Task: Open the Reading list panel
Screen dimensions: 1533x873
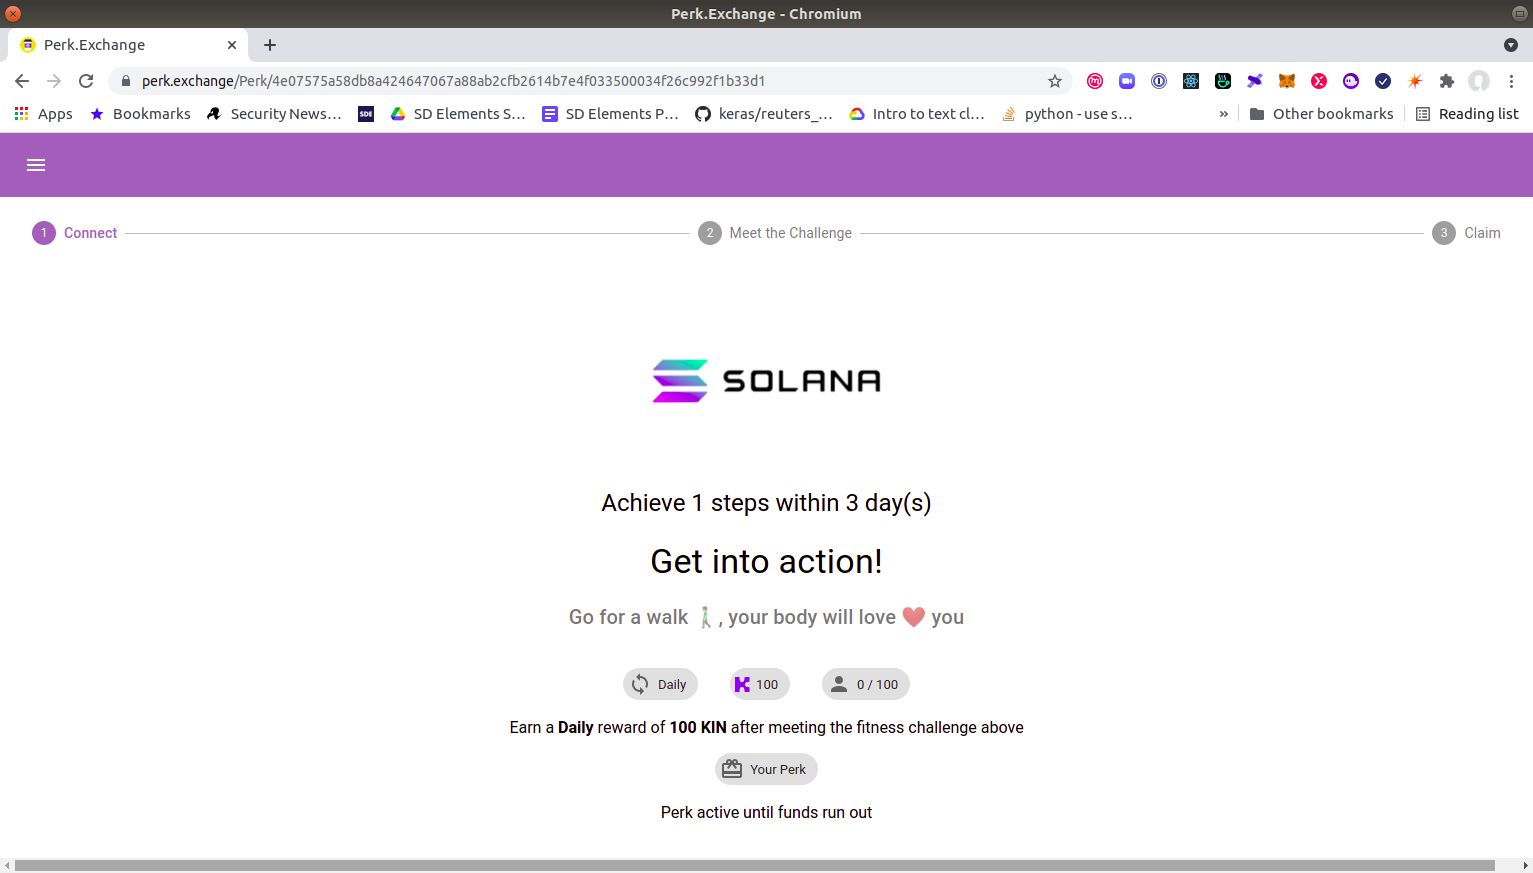Action: [x=1467, y=114]
